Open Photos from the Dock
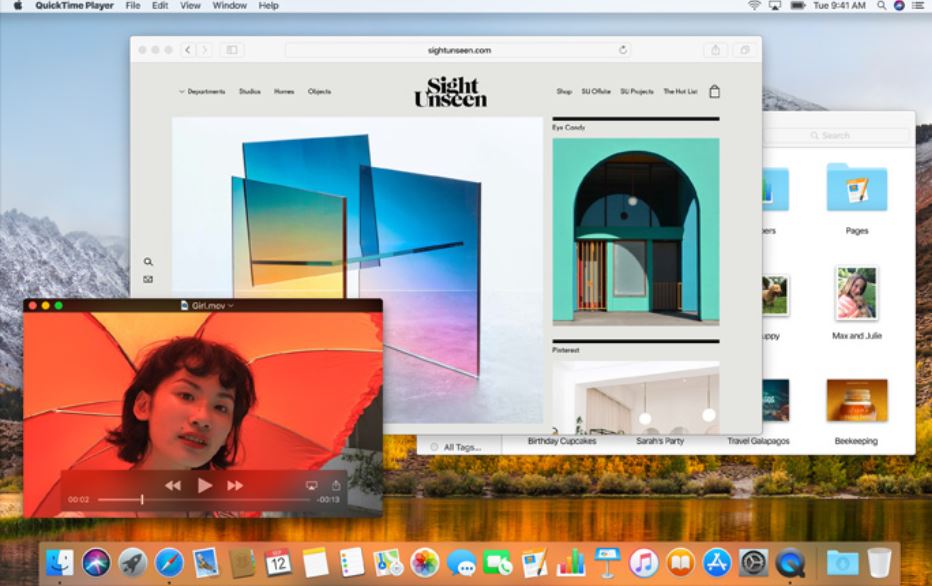 (424, 562)
